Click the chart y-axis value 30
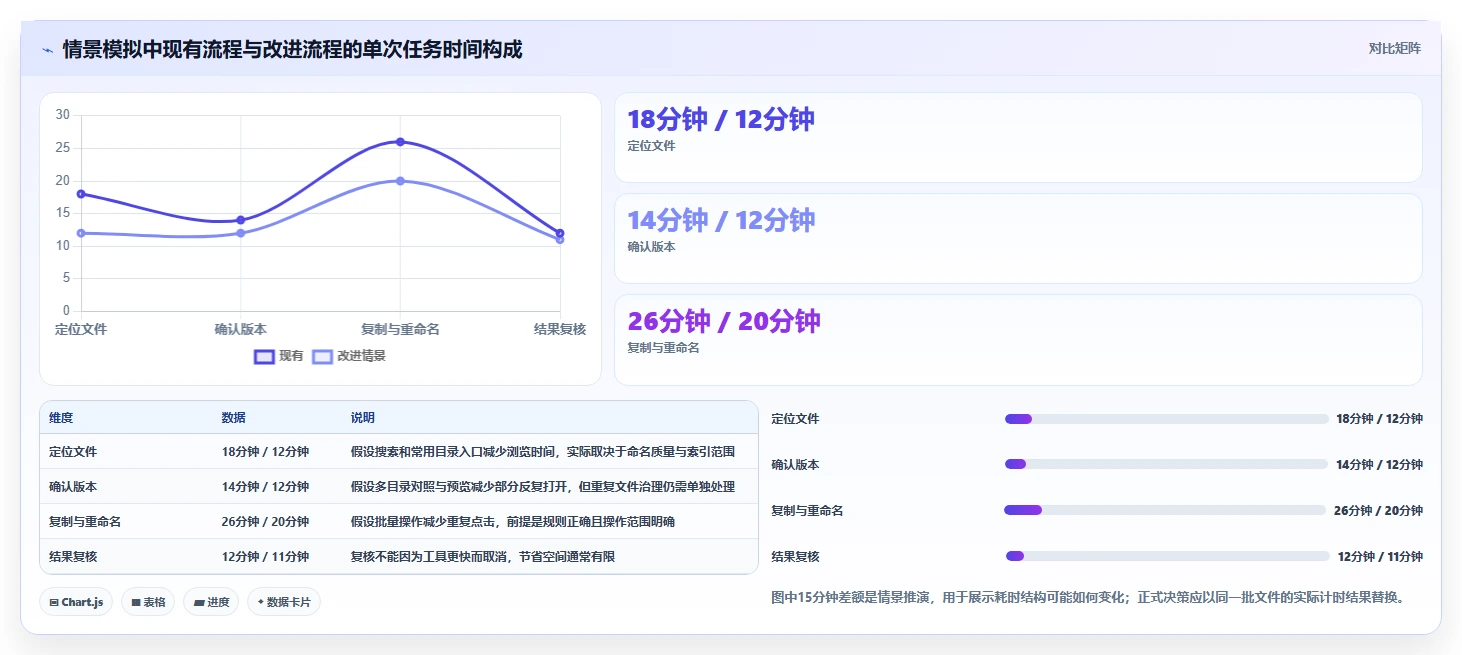 (x=62, y=115)
